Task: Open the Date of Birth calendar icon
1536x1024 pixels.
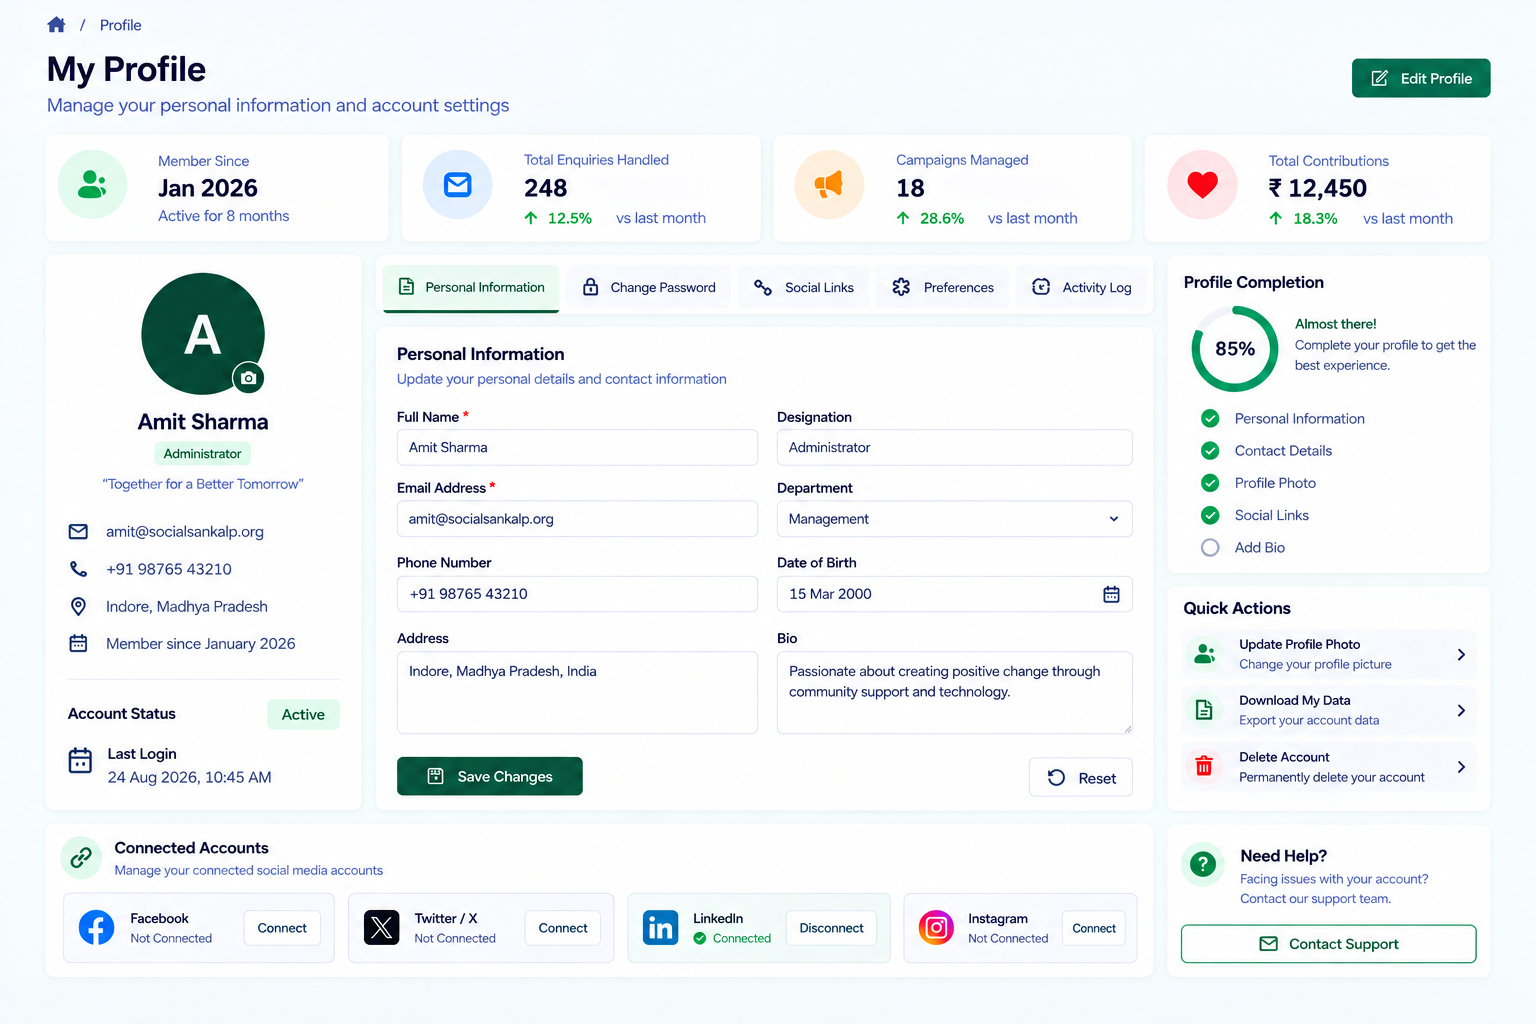Action: [x=1111, y=594]
